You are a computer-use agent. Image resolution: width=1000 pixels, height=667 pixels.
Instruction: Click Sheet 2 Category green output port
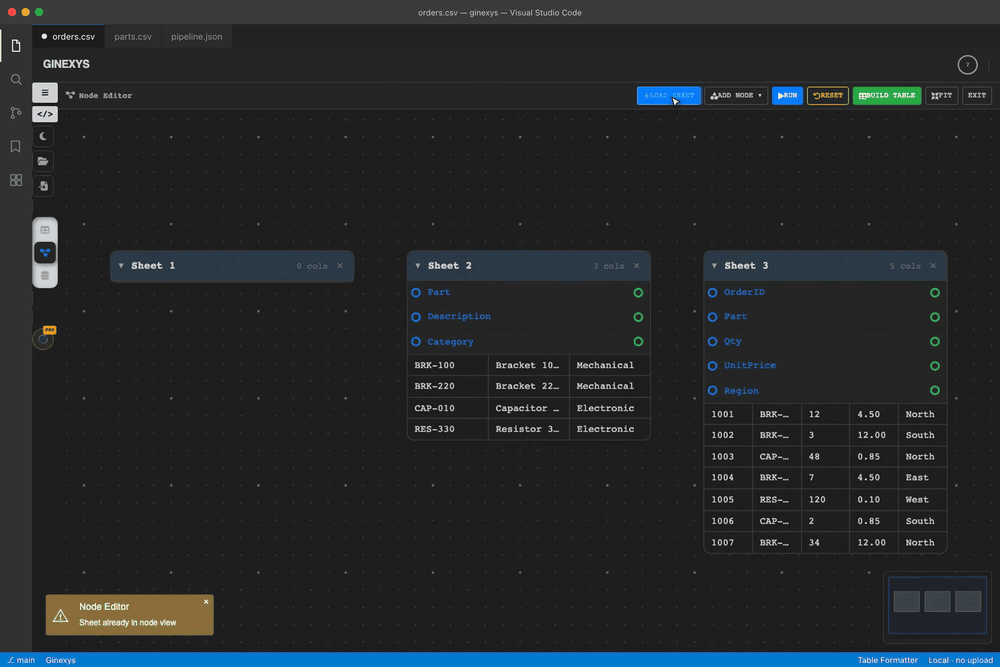[638, 342]
